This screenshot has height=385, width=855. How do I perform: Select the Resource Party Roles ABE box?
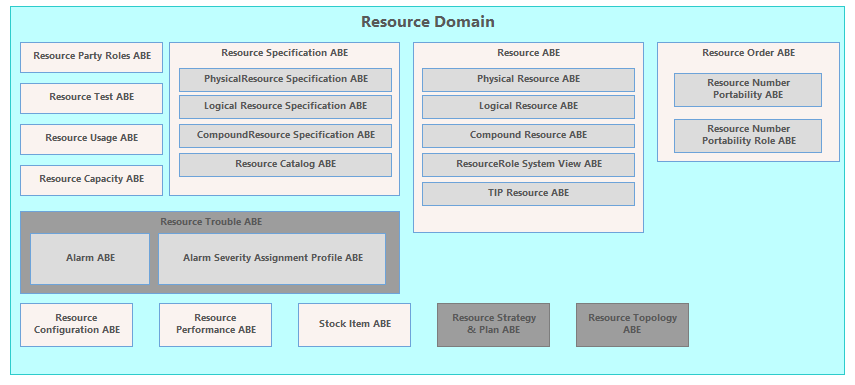tap(92, 57)
